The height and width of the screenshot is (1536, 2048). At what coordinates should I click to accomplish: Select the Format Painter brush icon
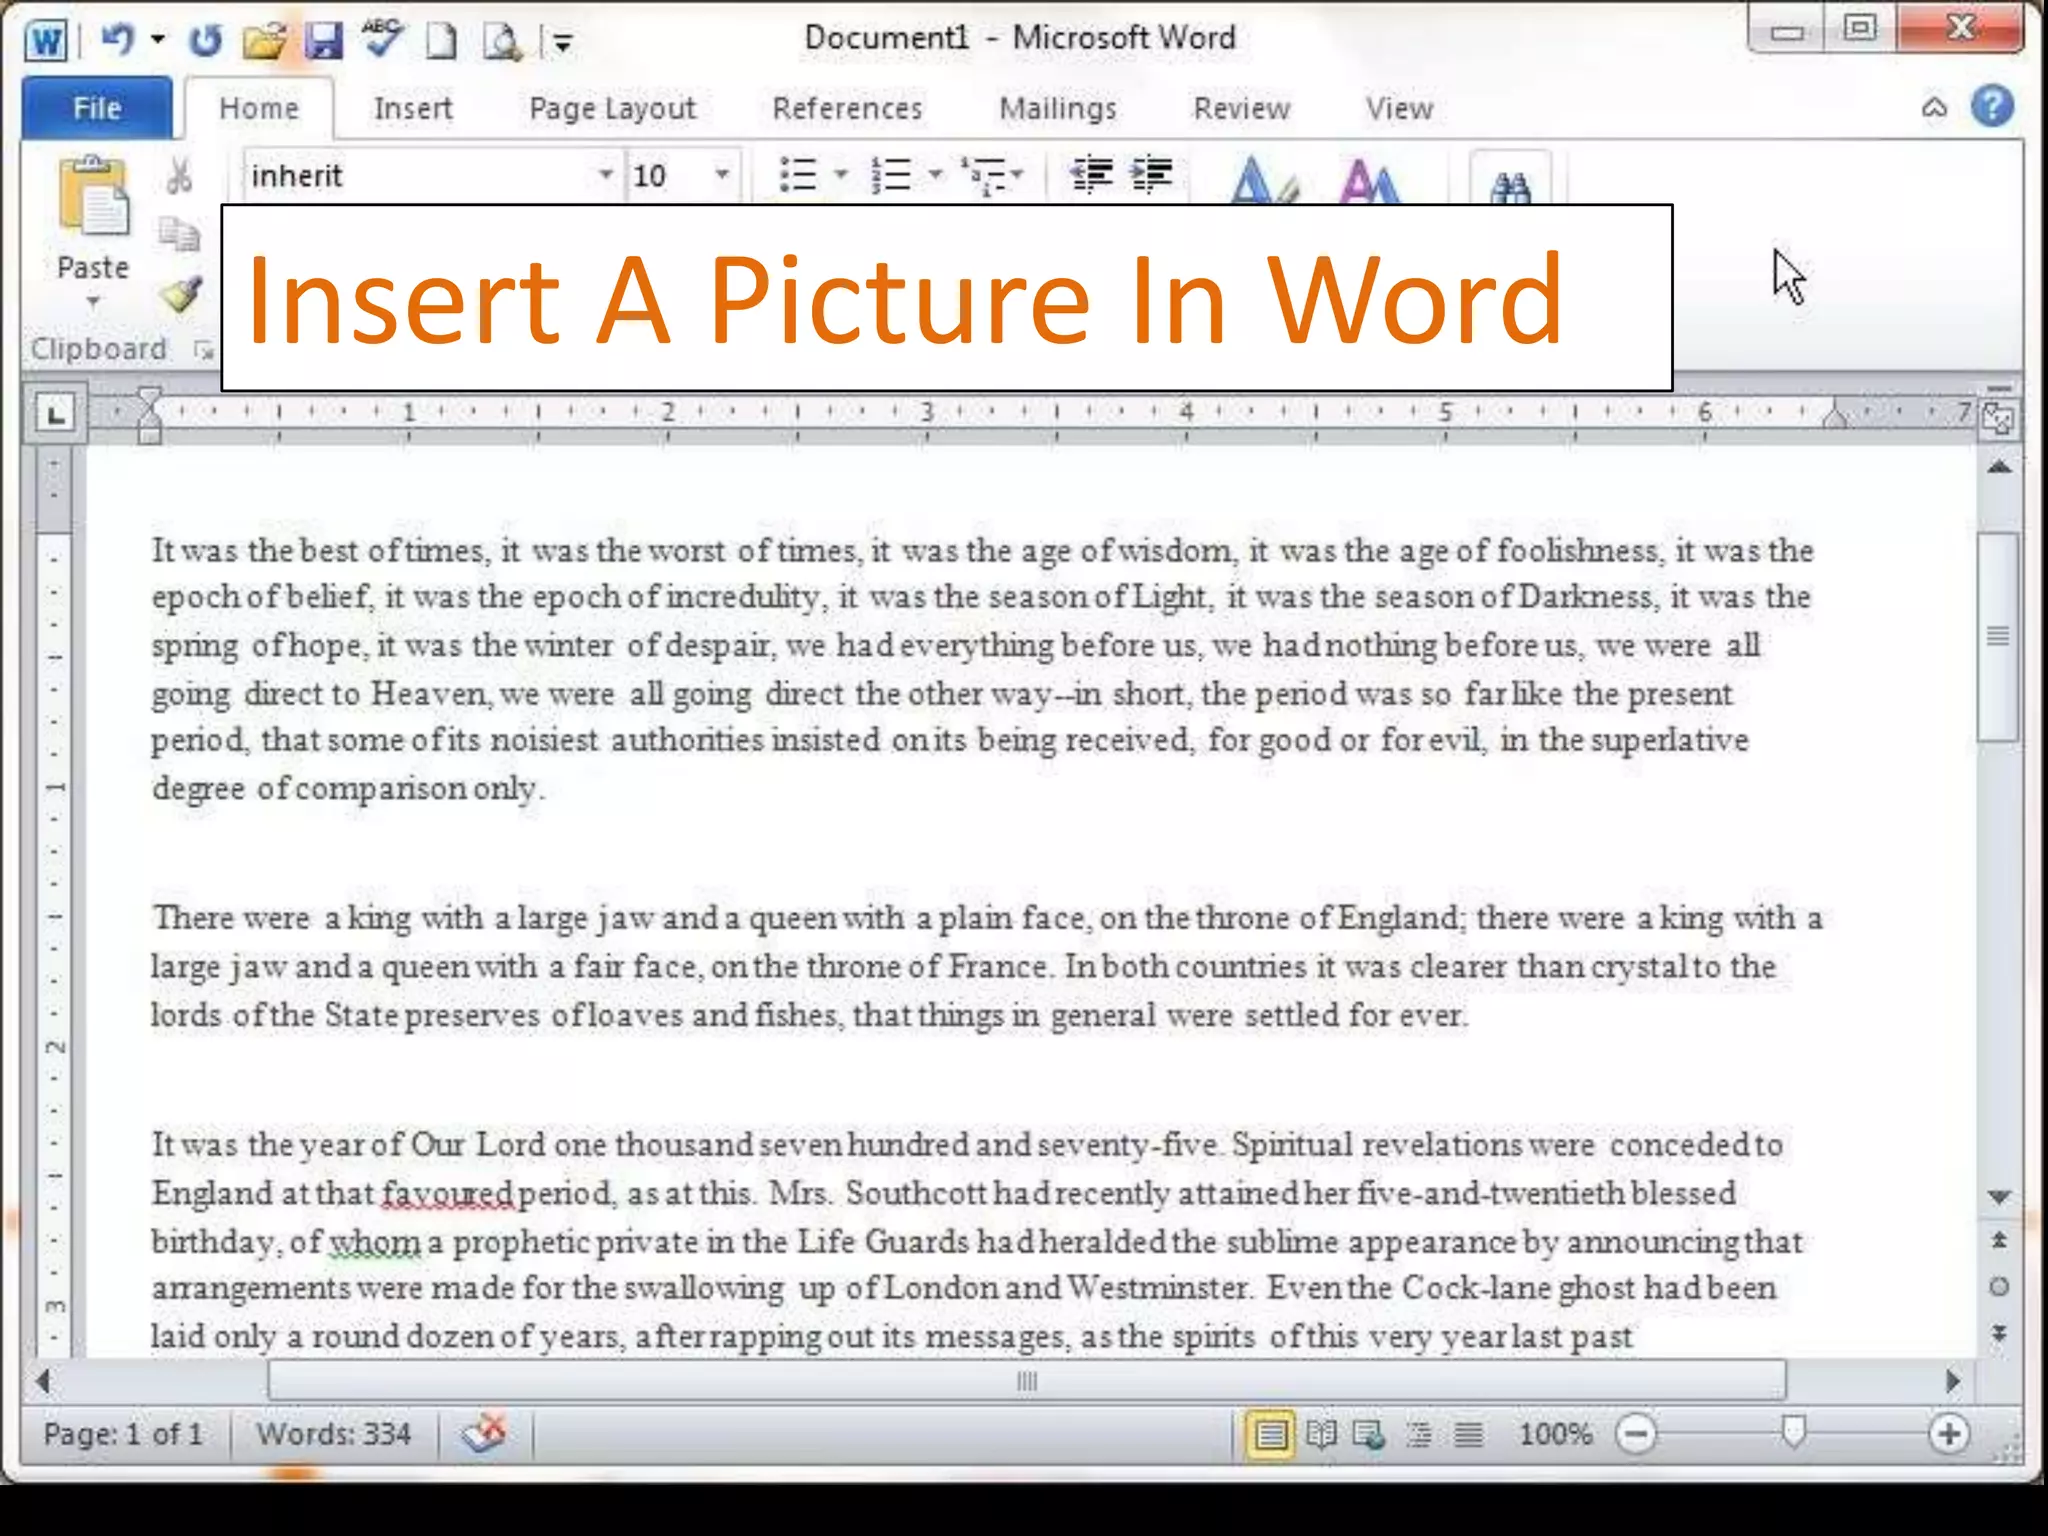coord(181,295)
